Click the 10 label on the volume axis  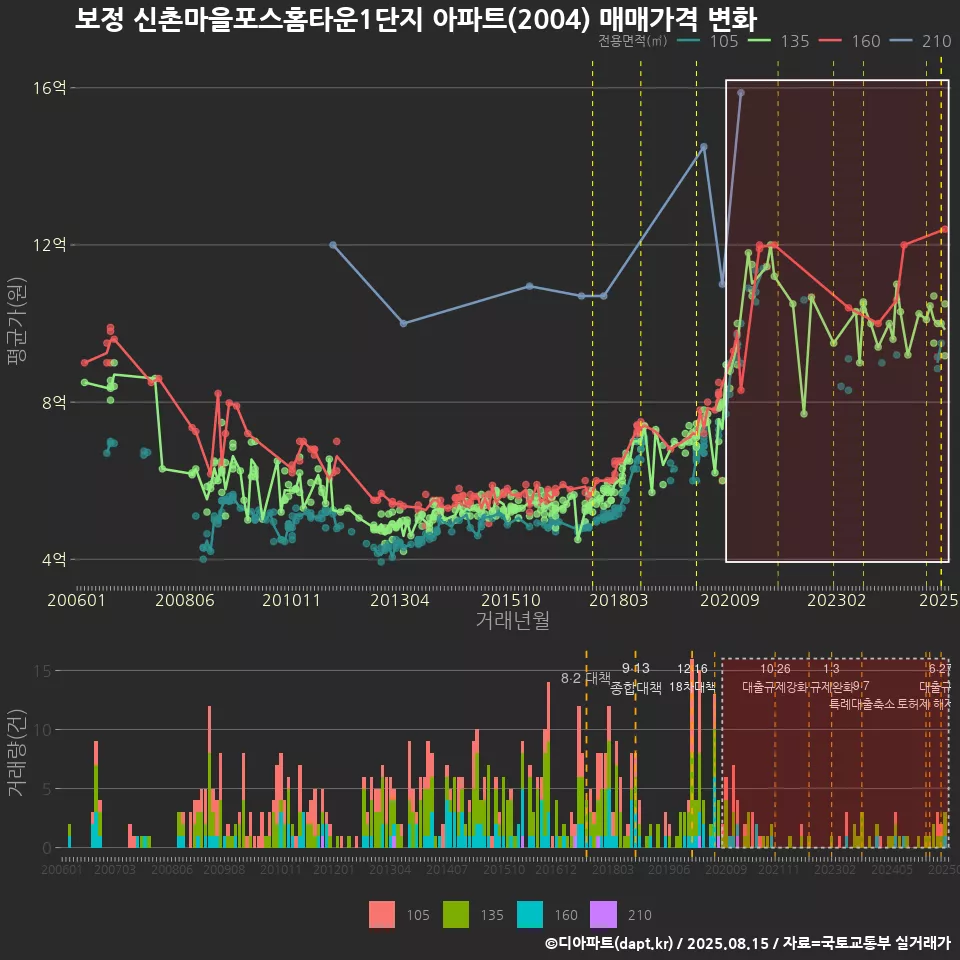(x=43, y=730)
